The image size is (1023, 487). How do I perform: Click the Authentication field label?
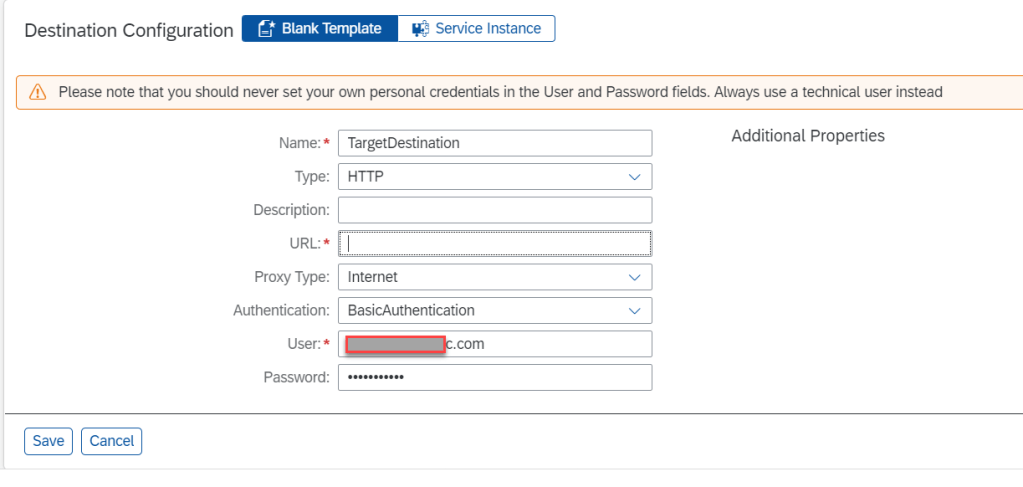pyautogui.click(x=281, y=311)
